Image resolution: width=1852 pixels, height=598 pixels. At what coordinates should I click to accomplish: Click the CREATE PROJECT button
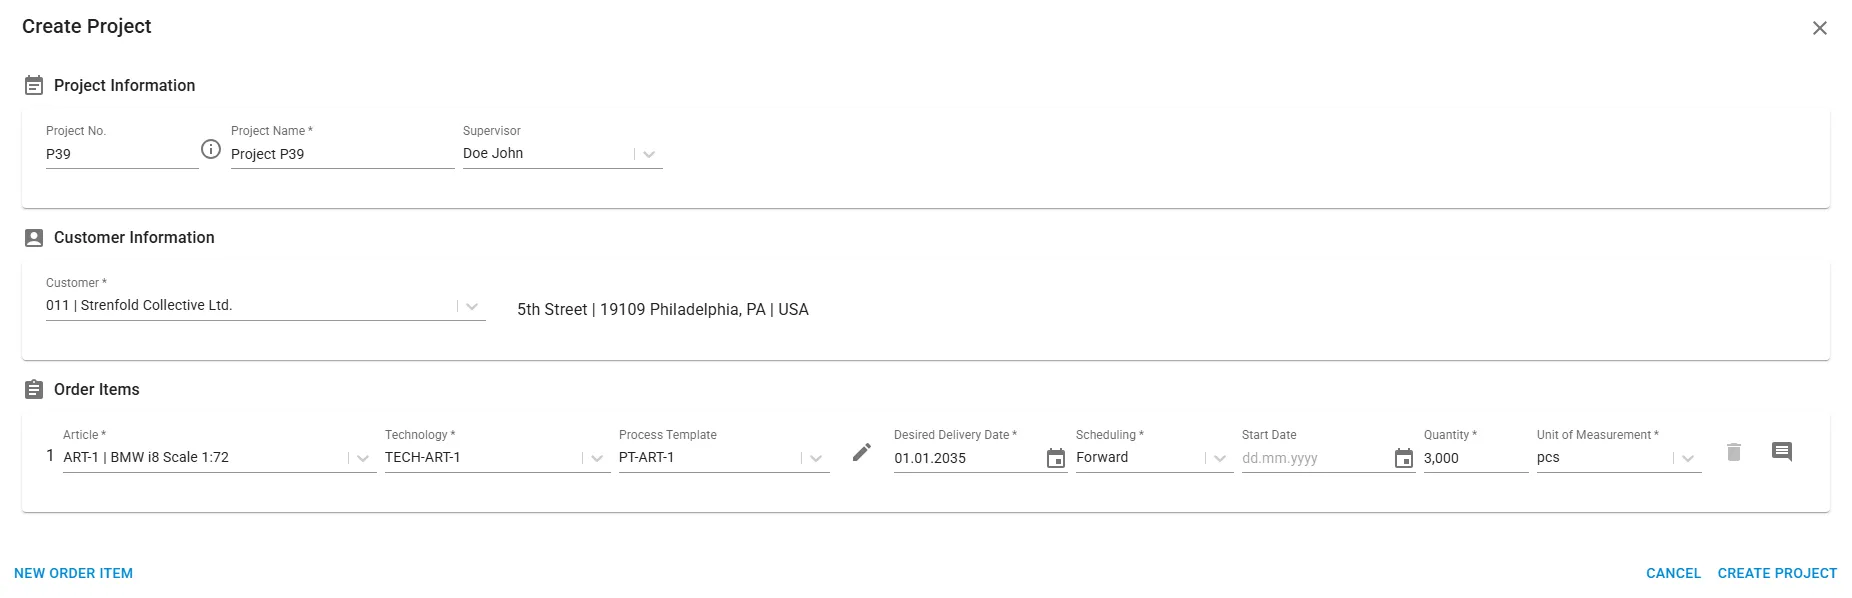point(1777,573)
